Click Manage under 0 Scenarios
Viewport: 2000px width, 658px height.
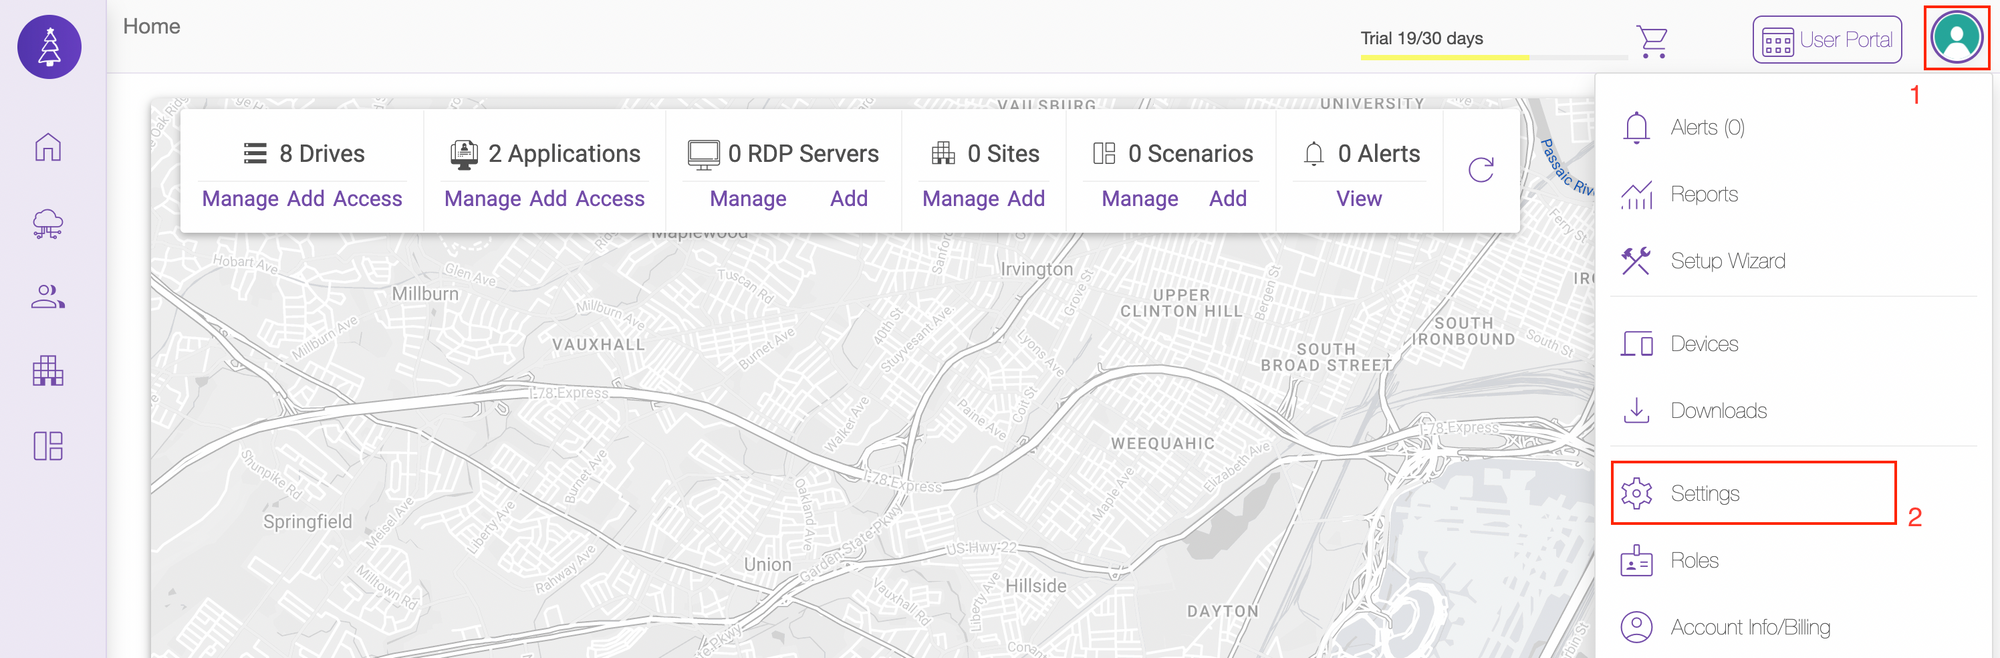coord(1140,199)
